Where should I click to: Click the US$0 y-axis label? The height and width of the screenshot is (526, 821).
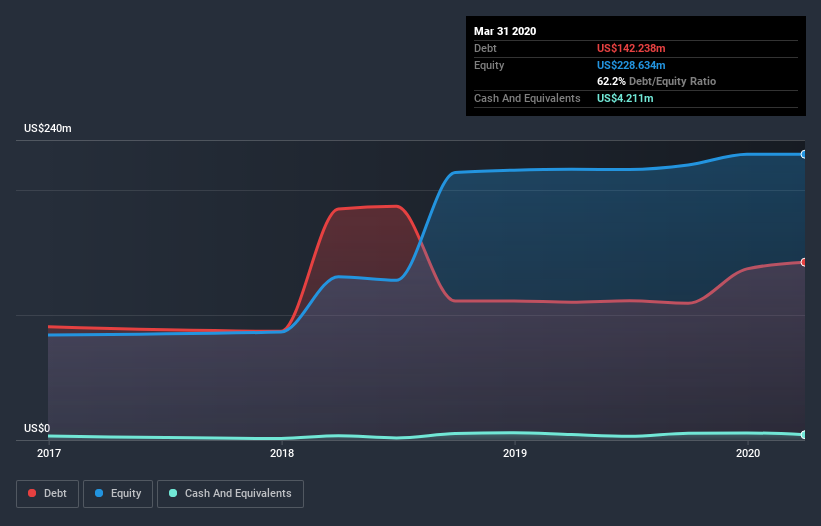tap(37, 428)
